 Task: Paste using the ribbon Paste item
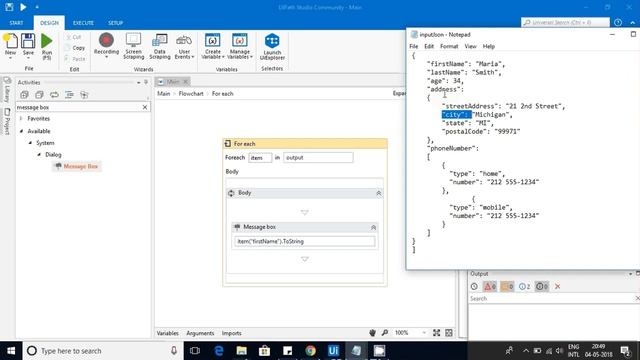[75, 59]
